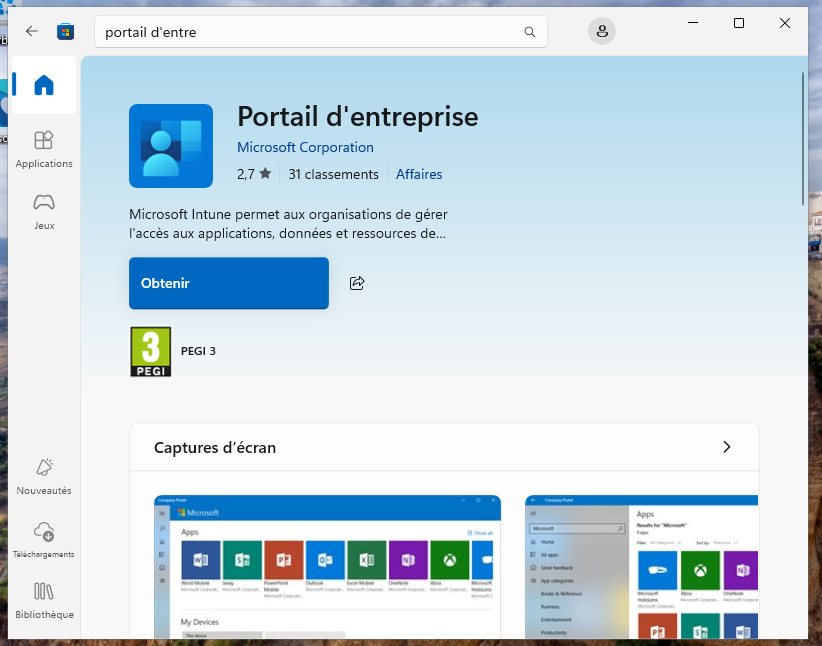Go to the Home sidebar icon
Viewport: 822px width, 646px height.
[44, 86]
